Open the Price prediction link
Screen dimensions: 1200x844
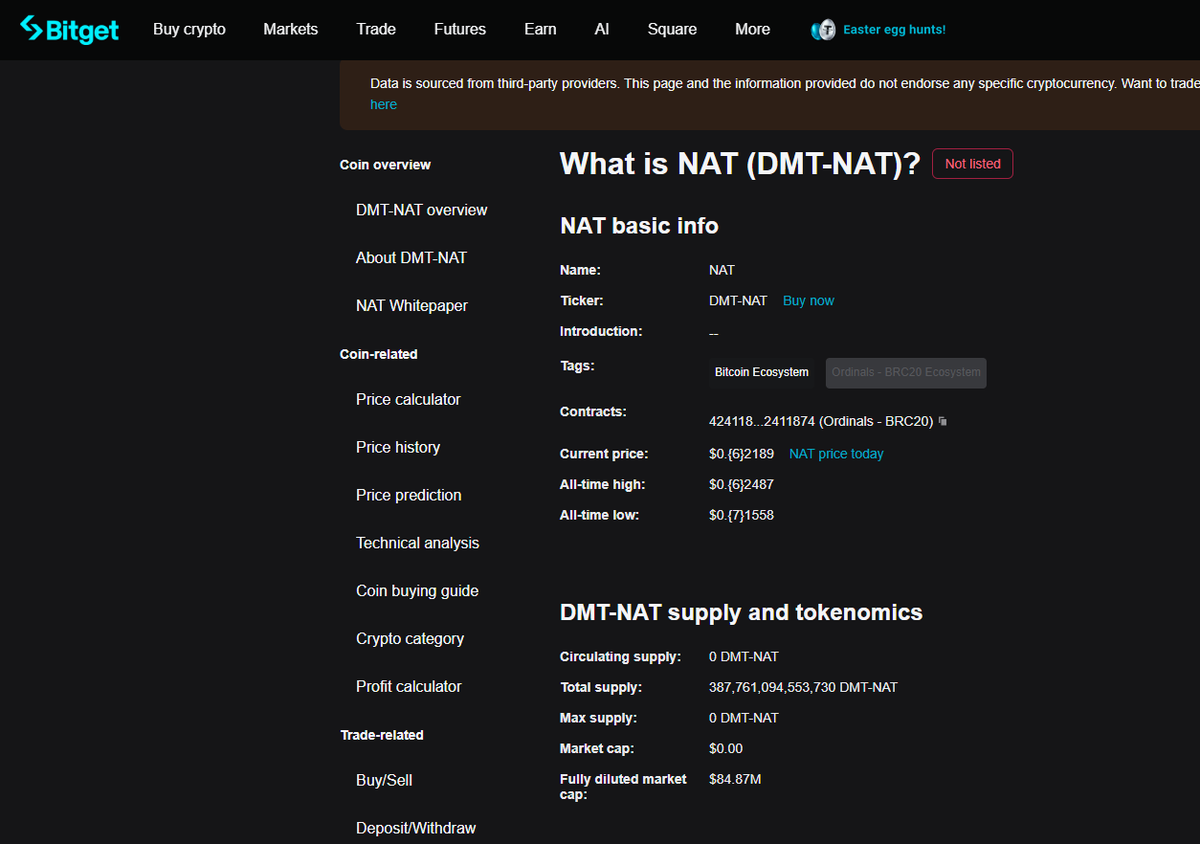pos(408,495)
